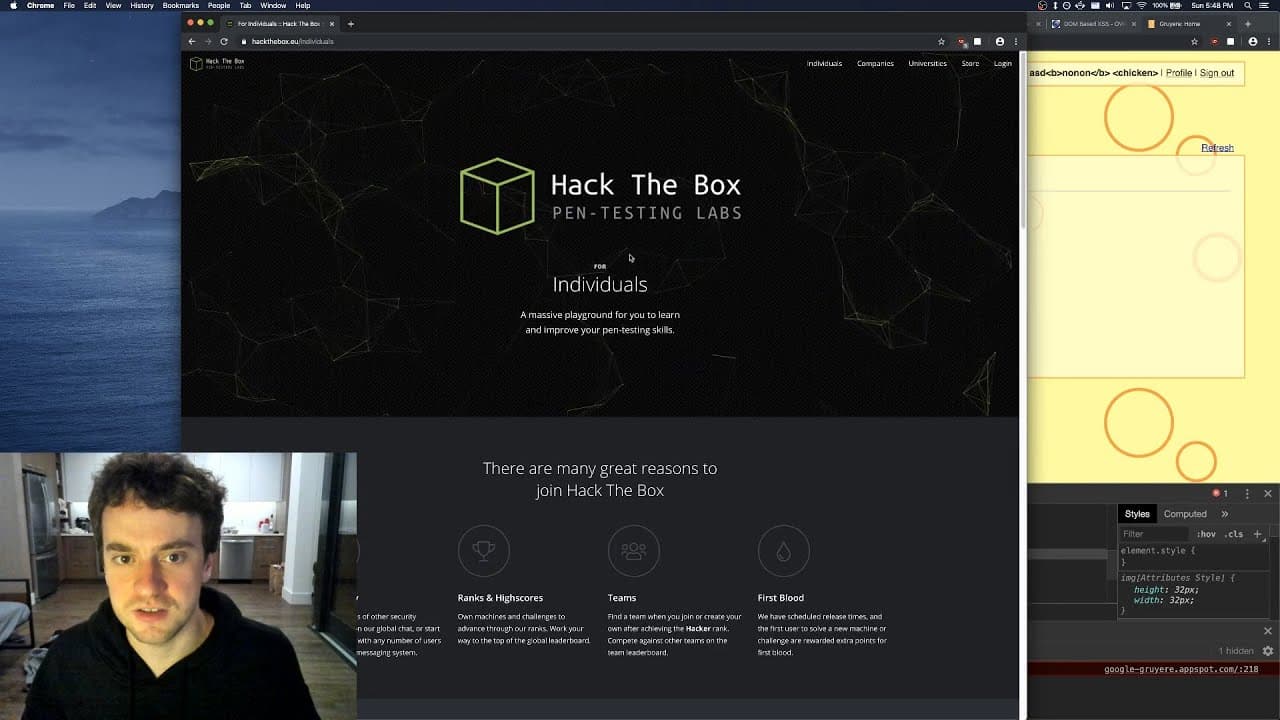Open Spotlight search in the macOS menu bar
This screenshot has width=1280, height=720.
pyautogui.click(x=1248, y=5)
